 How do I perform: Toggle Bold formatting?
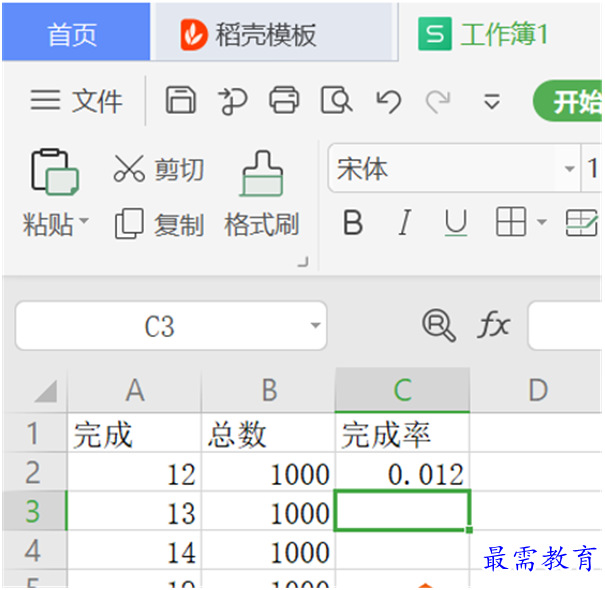353,222
